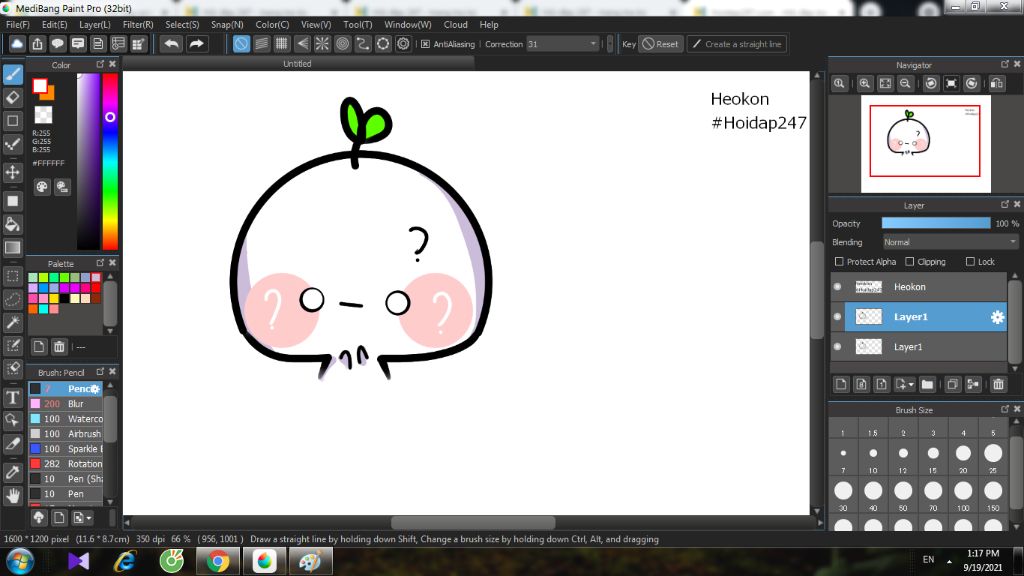Open the Blending mode dropdown

point(950,242)
